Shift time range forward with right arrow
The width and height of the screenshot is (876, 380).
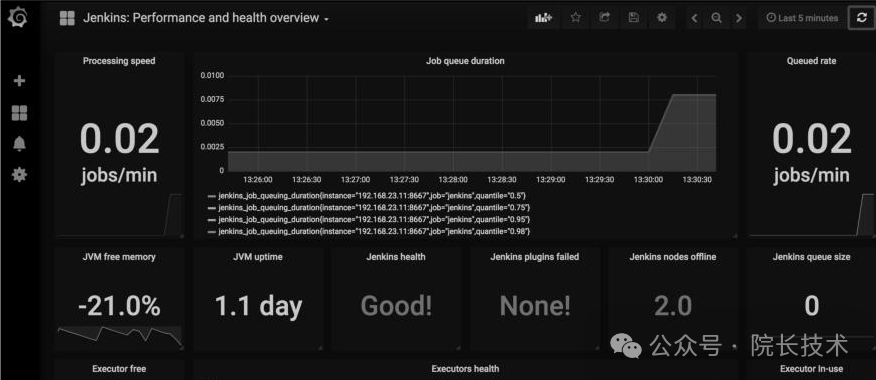pyautogui.click(x=739, y=18)
